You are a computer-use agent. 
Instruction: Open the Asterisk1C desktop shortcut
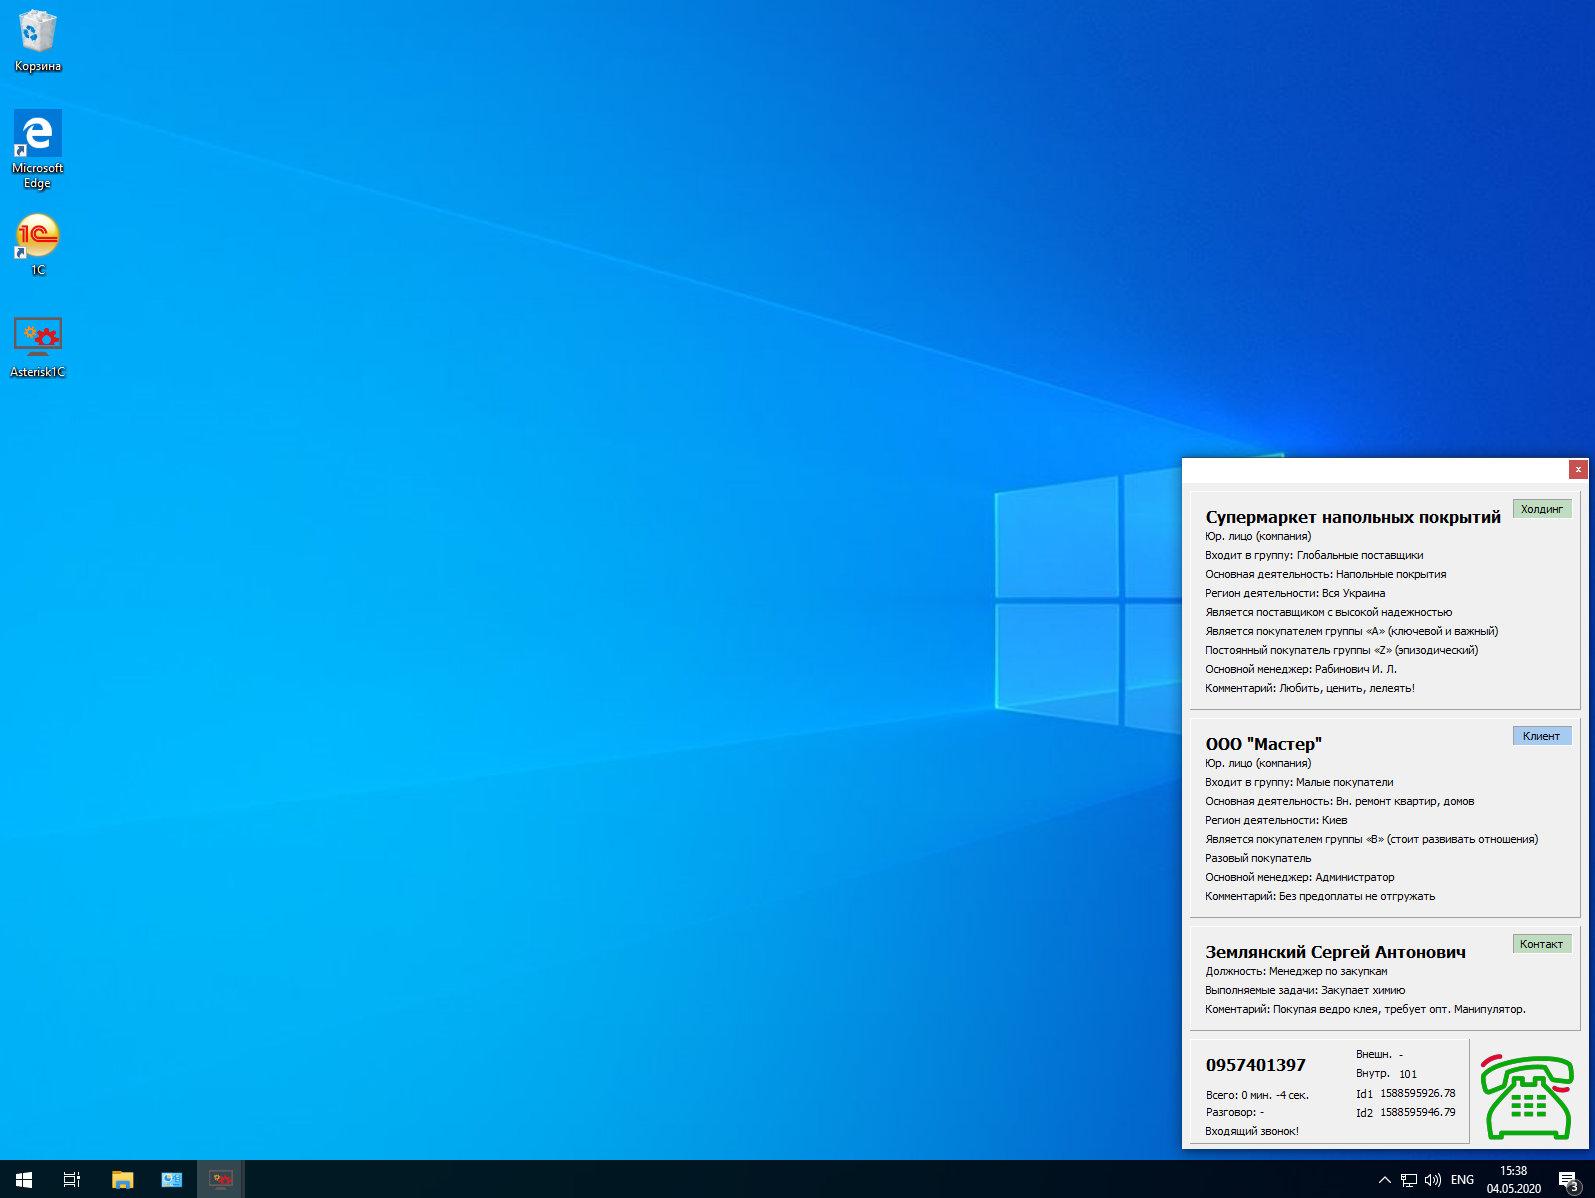coord(38,339)
